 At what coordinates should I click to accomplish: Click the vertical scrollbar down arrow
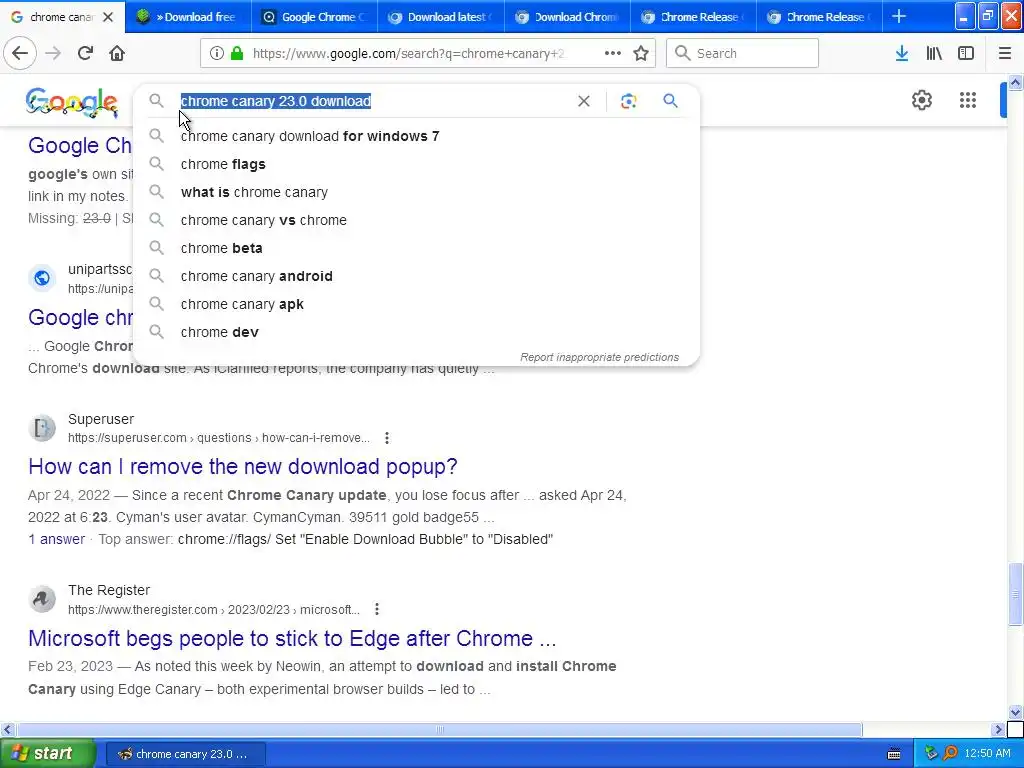[1015, 712]
